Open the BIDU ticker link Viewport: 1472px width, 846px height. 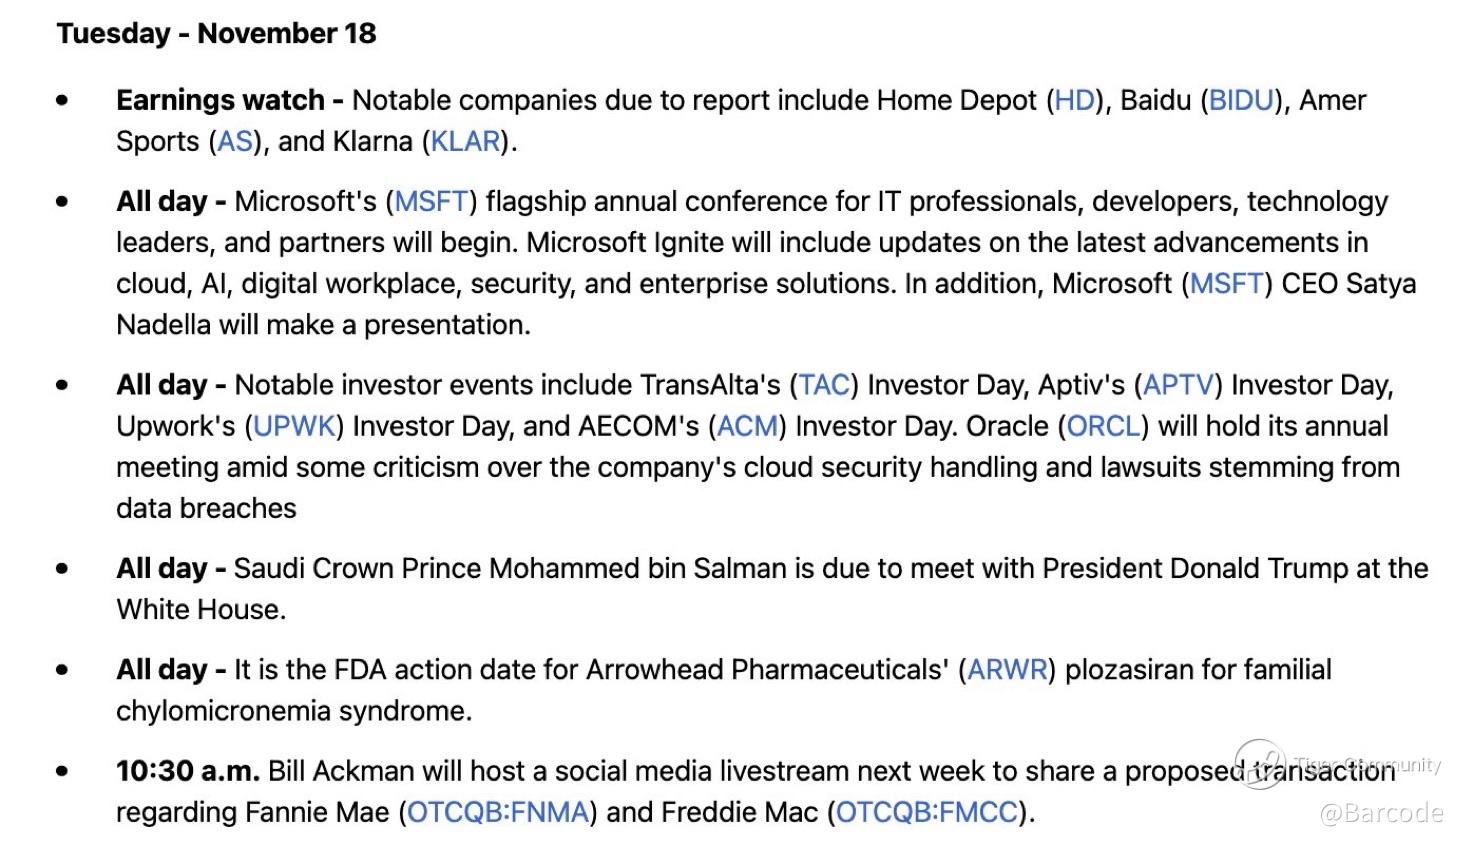coord(1241,100)
